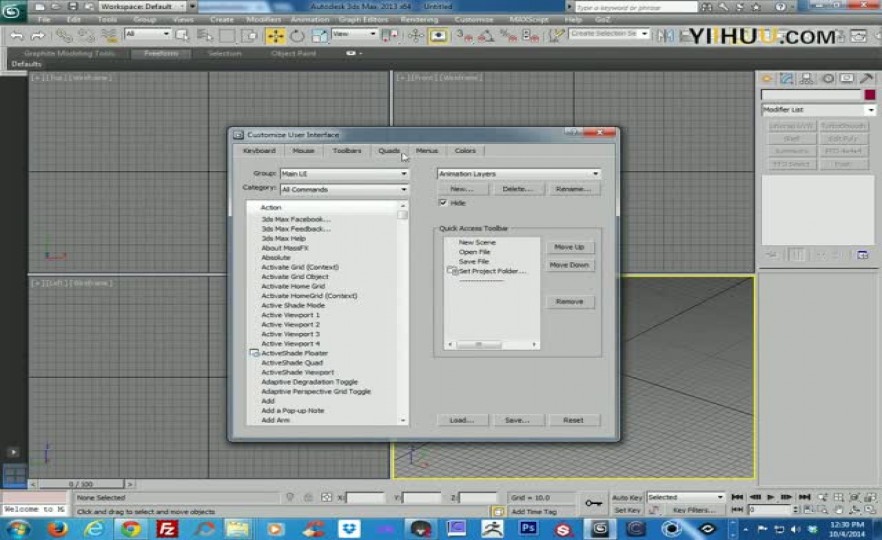The image size is (882, 540).
Task: Click the object color swatch in command panel
Action: coord(870,94)
